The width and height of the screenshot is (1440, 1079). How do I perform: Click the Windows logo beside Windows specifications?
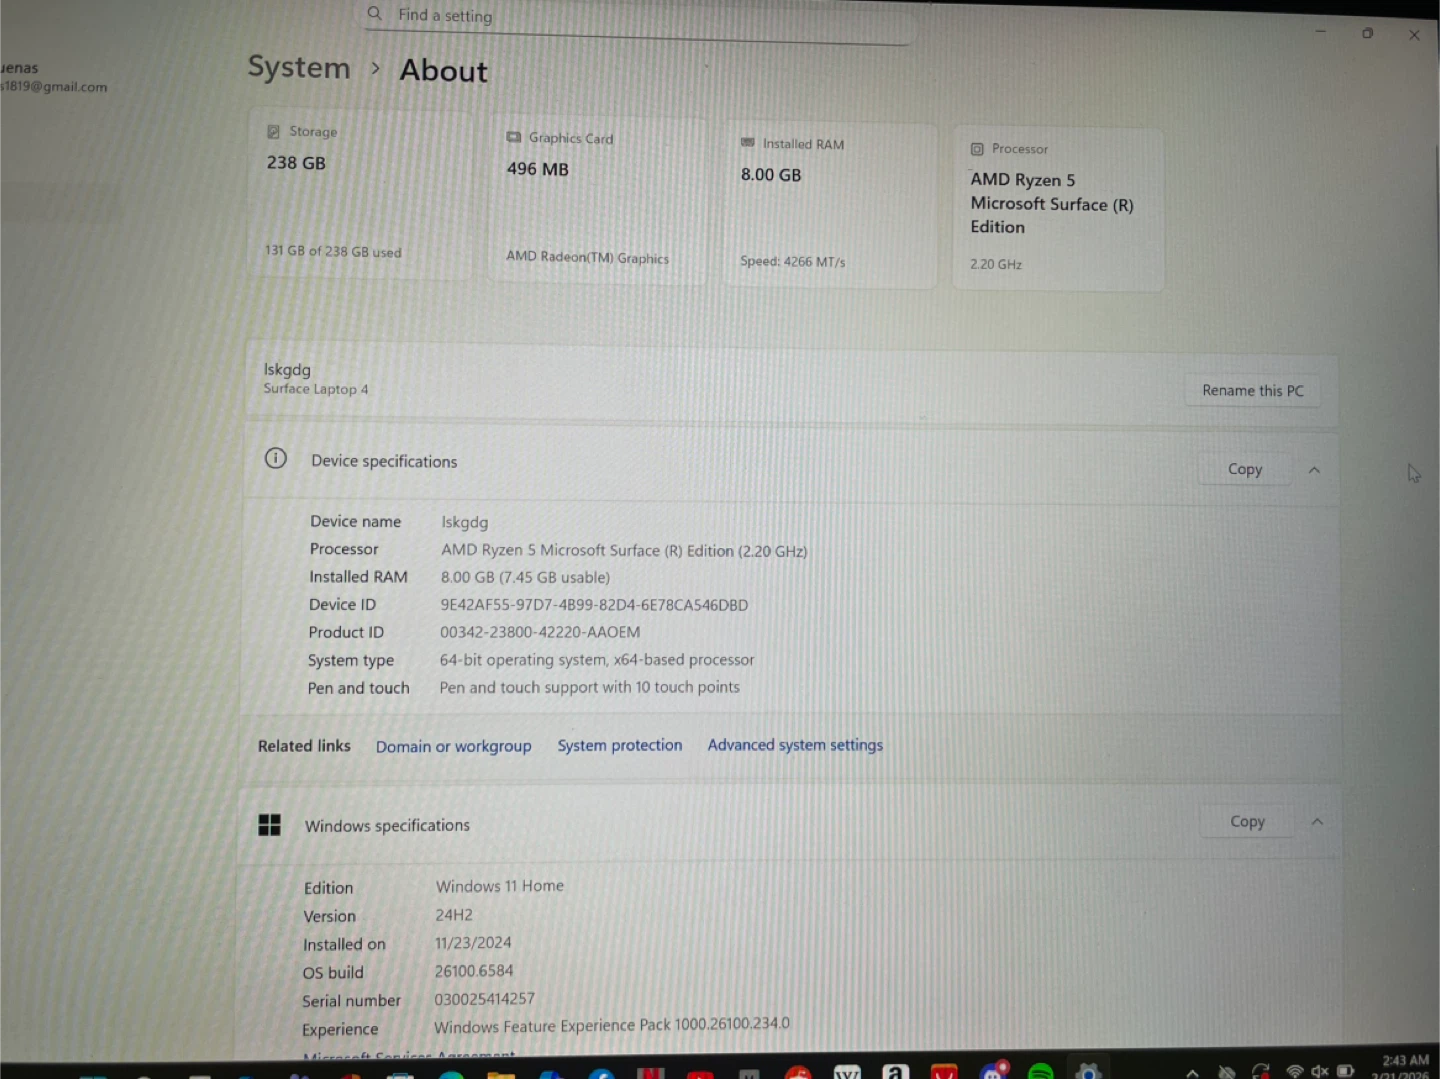pos(270,825)
